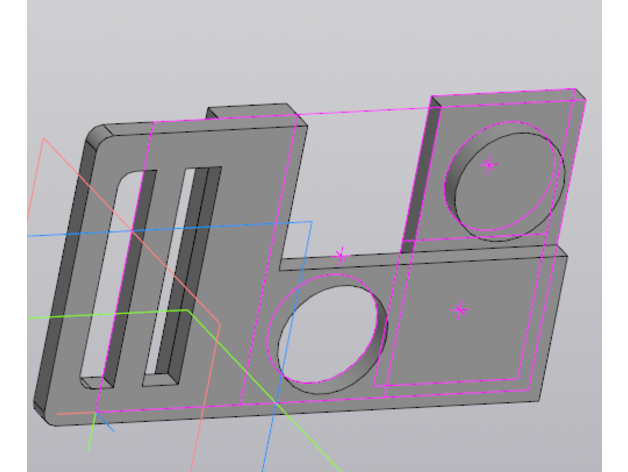Click the bottom edge face of the plate
The image size is (628, 472).
300,410
